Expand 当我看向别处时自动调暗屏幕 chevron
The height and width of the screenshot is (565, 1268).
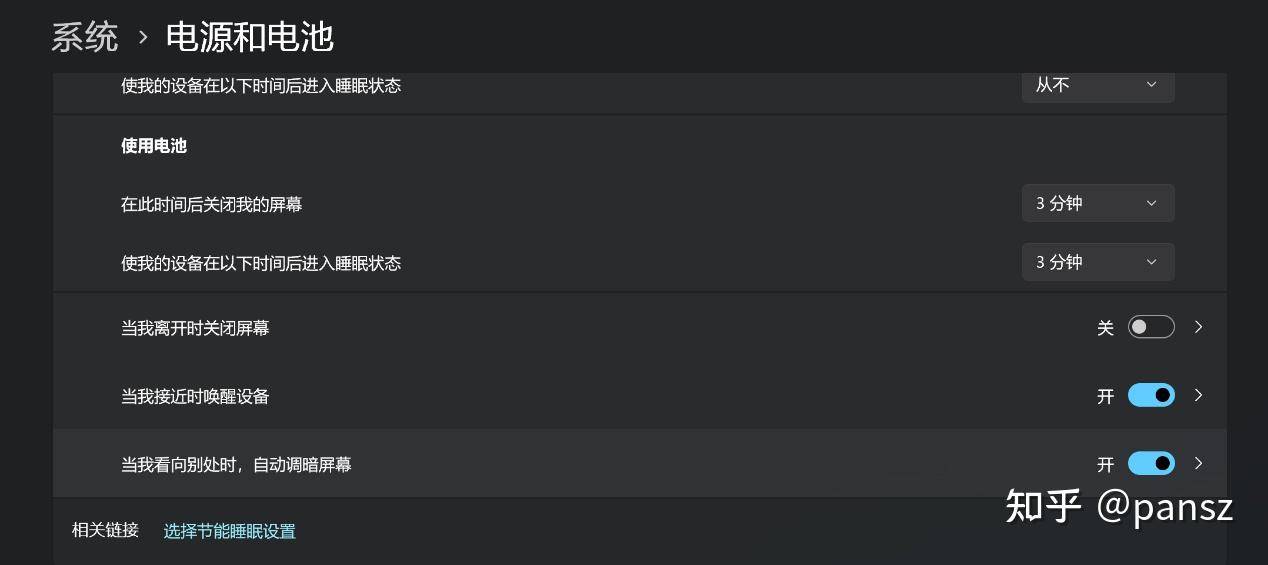pos(1199,463)
